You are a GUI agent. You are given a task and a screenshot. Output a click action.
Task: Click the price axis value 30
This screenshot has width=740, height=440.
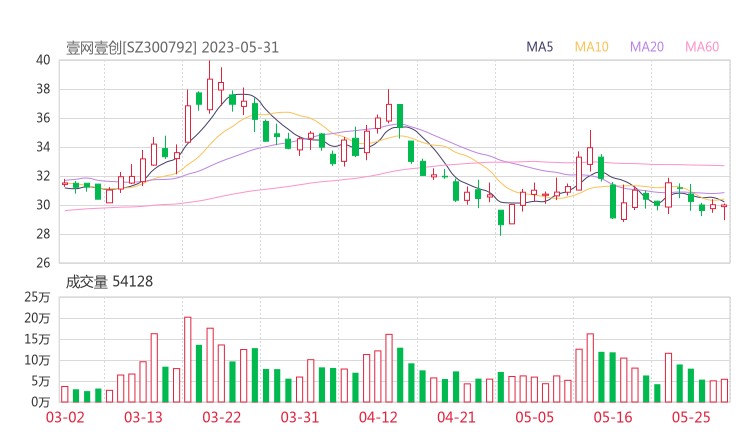pyautogui.click(x=43, y=205)
